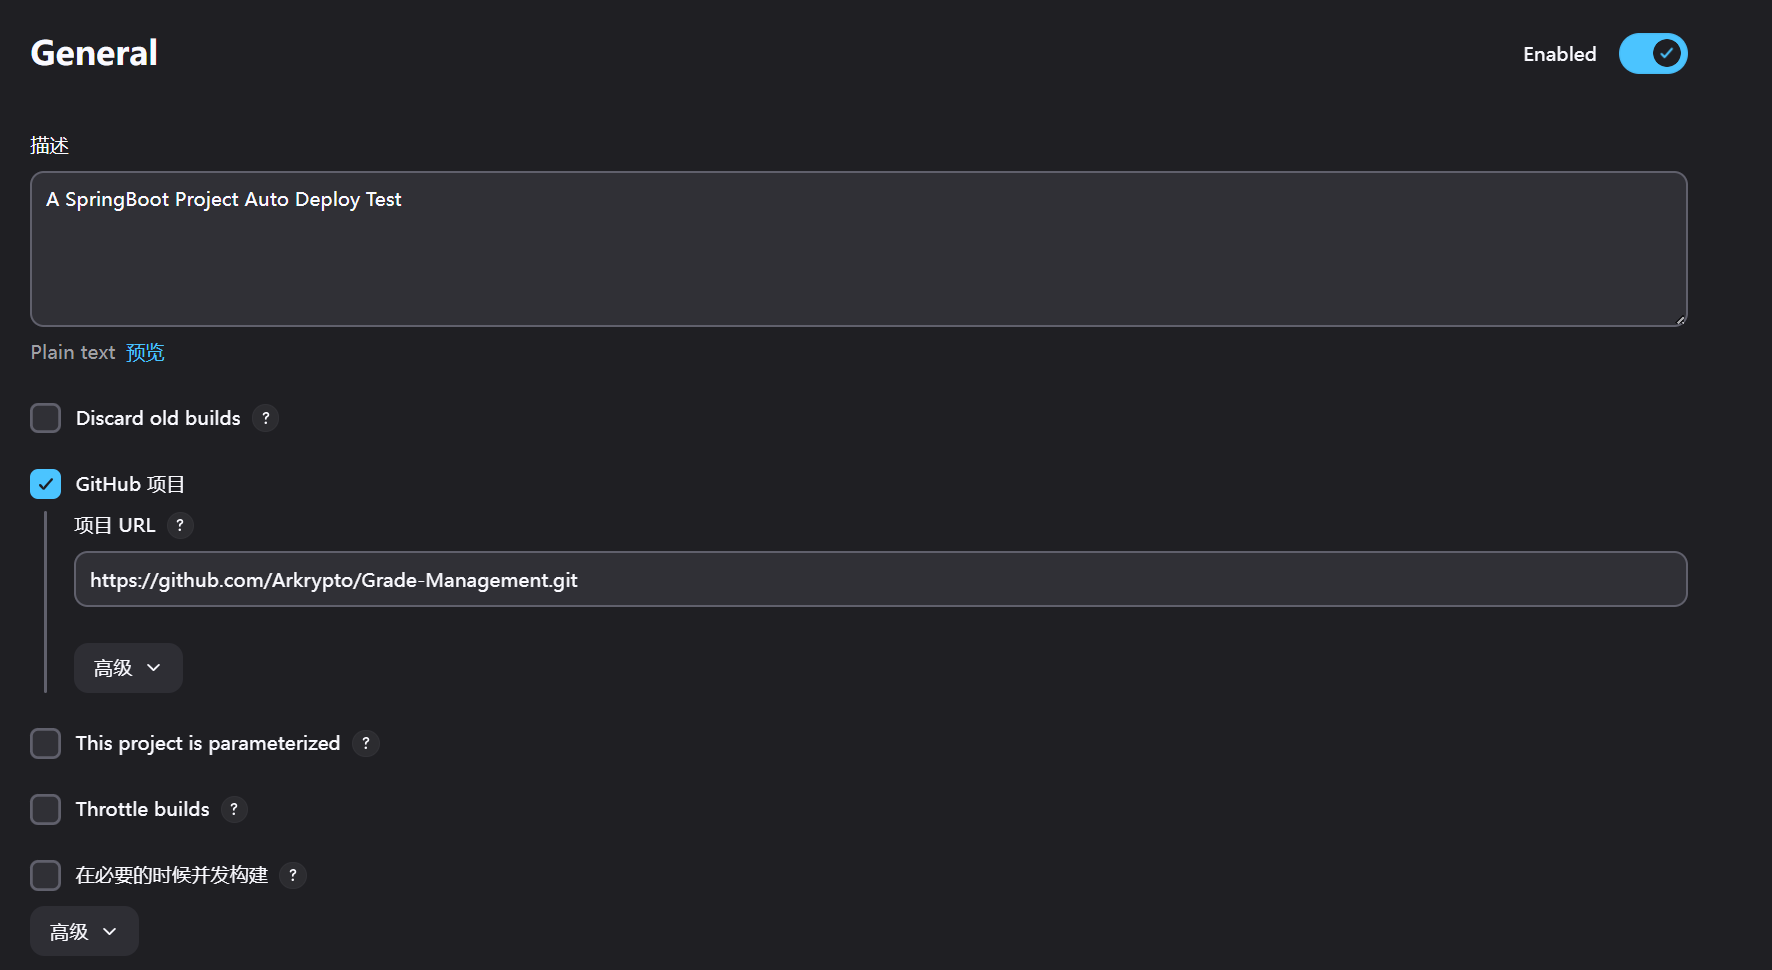The height and width of the screenshot is (970, 1772).
Task: Click the GitHub 项目 label text
Action: click(130, 484)
